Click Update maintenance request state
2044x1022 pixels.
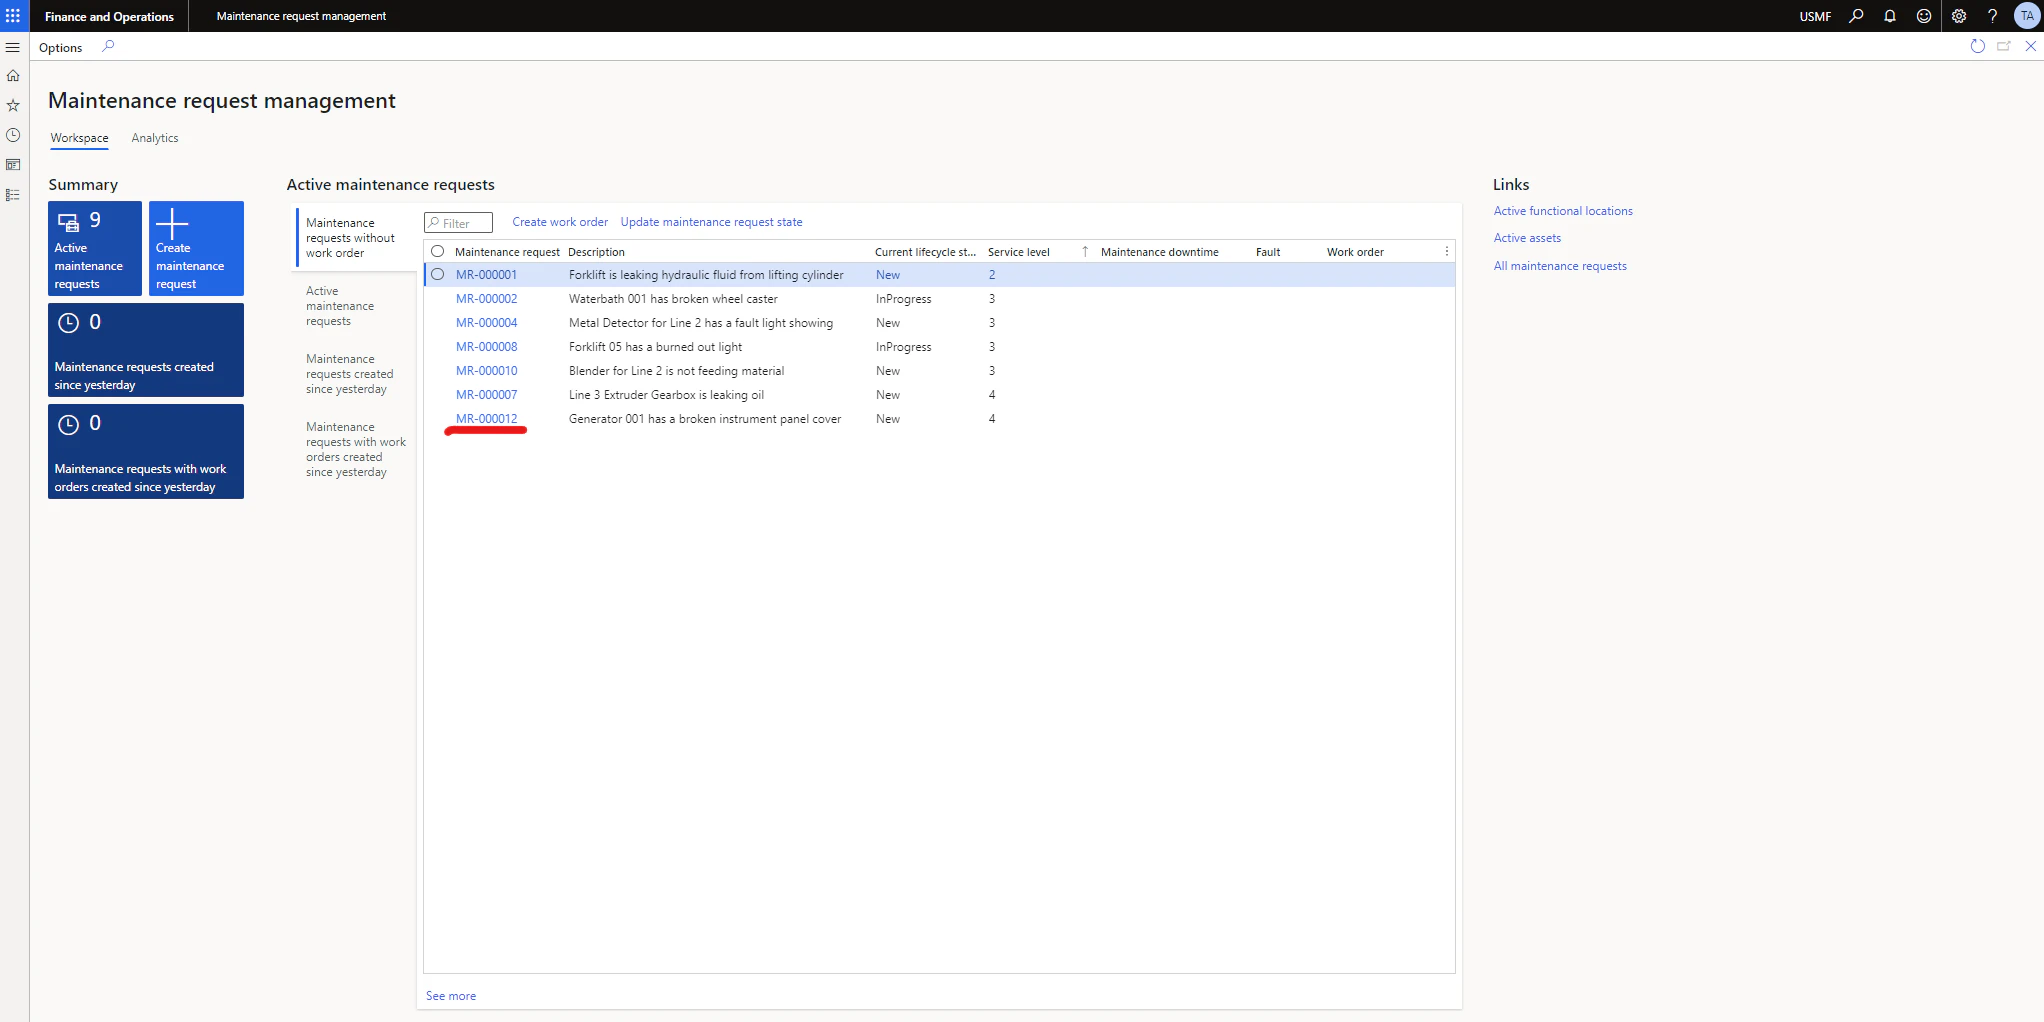tap(711, 222)
